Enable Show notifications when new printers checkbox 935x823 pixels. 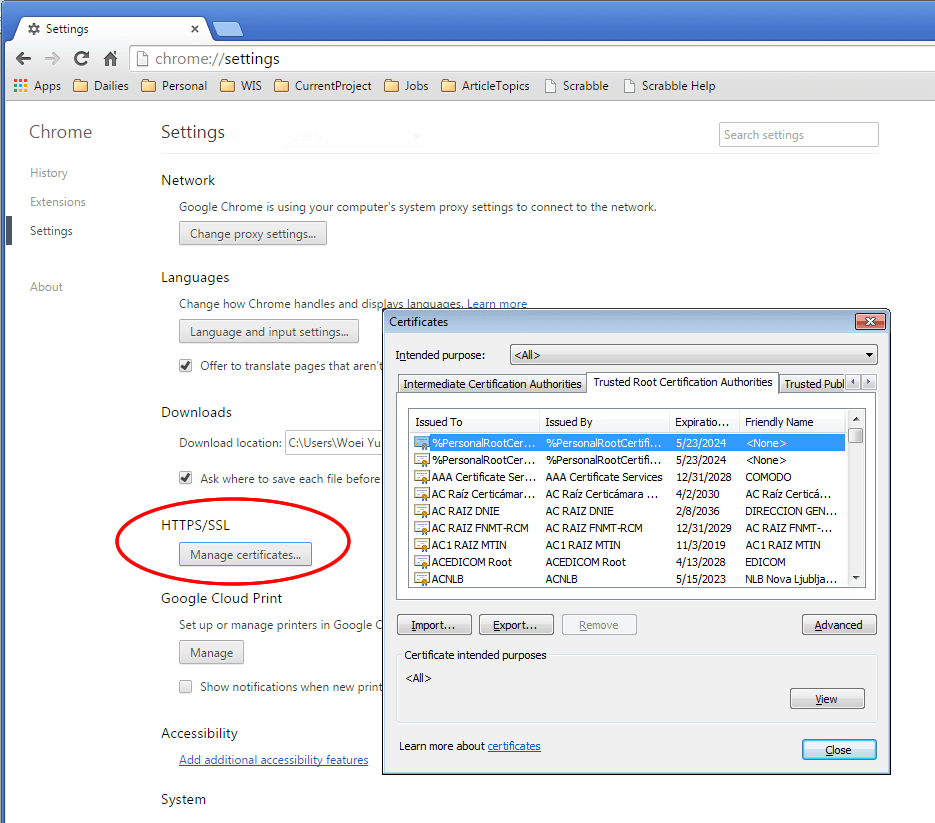[185, 686]
